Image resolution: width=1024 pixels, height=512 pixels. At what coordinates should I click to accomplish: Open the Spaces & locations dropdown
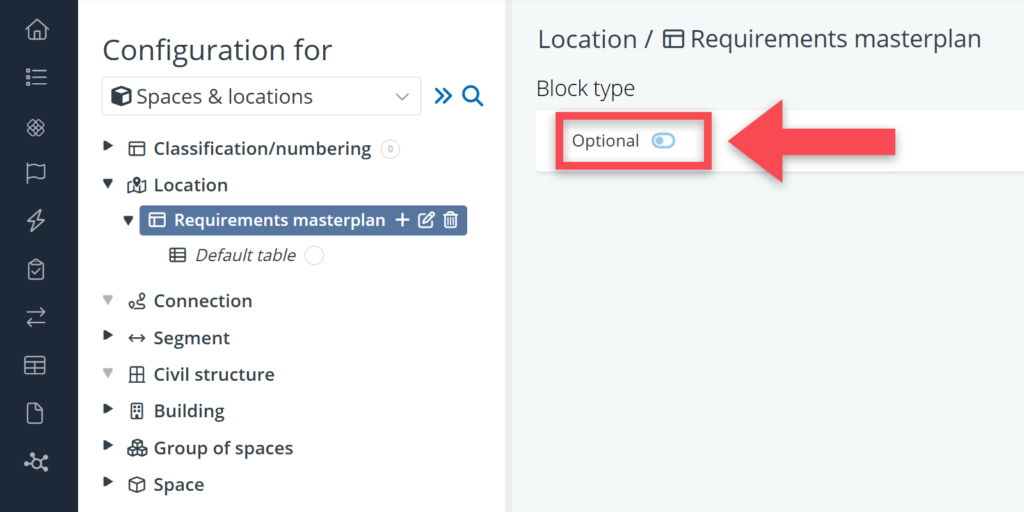pos(261,97)
